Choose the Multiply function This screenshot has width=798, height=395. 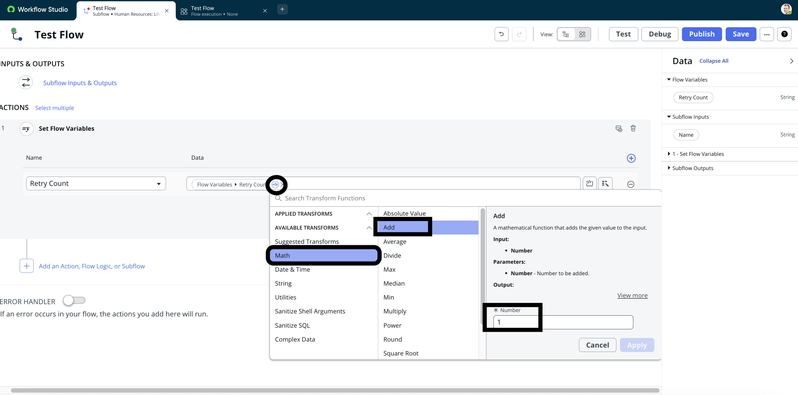pyautogui.click(x=429, y=311)
